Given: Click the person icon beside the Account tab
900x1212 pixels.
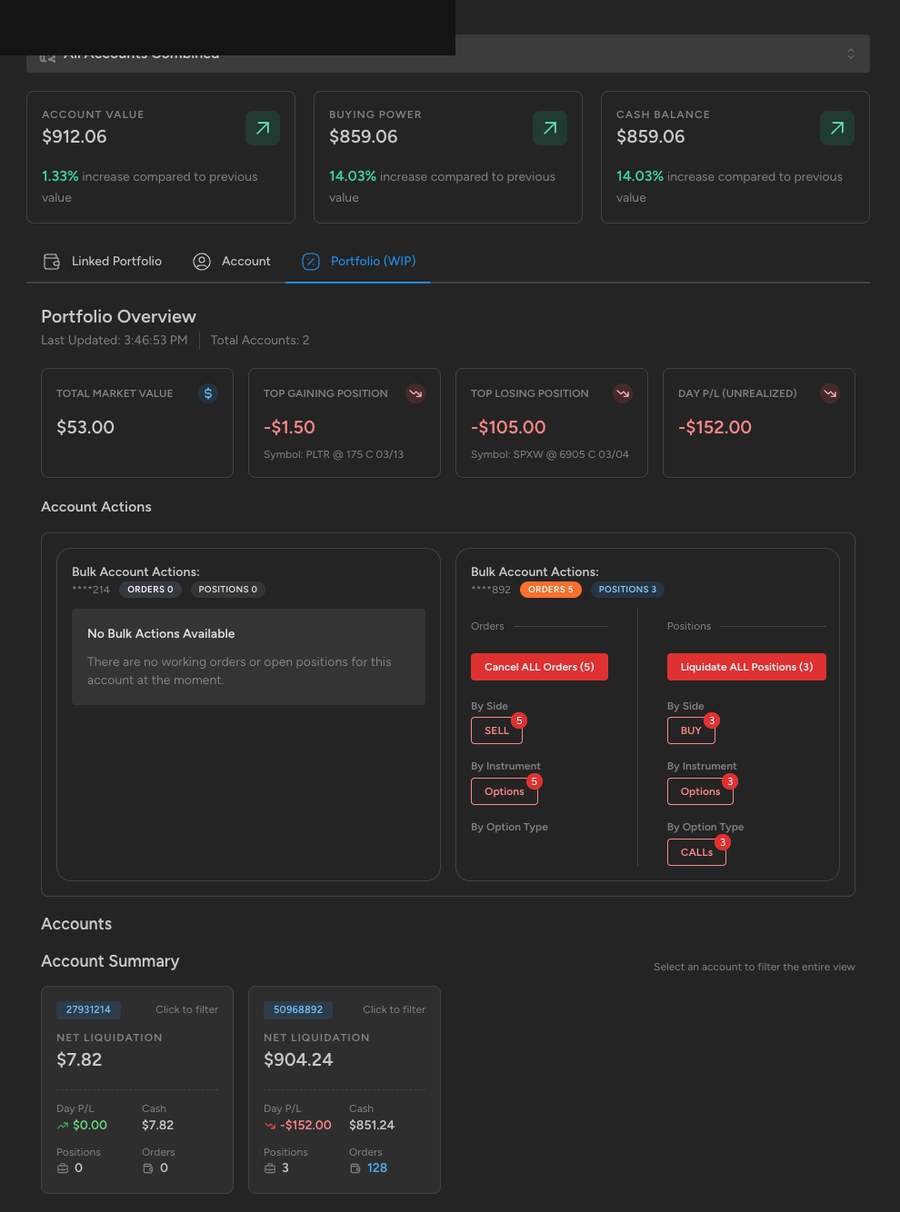Looking at the screenshot, I should click(x=202, y=261).
